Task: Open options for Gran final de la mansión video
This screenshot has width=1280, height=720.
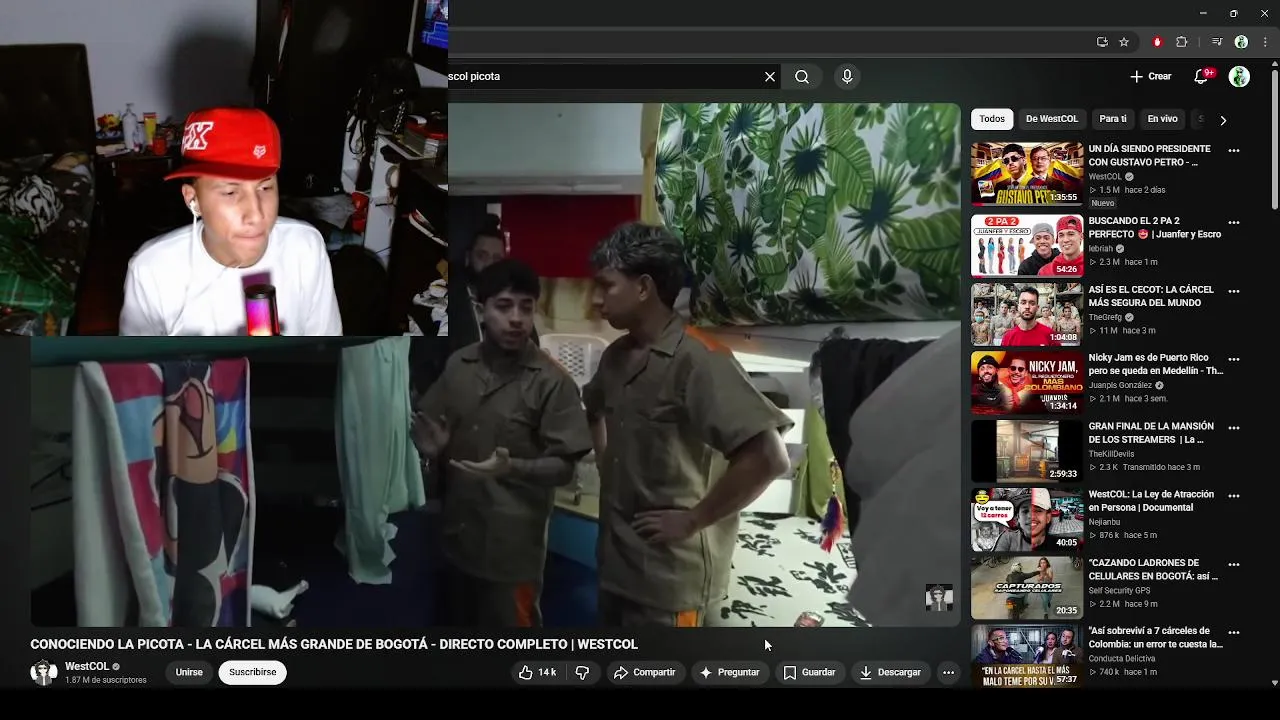Action: pos(1234,428)
